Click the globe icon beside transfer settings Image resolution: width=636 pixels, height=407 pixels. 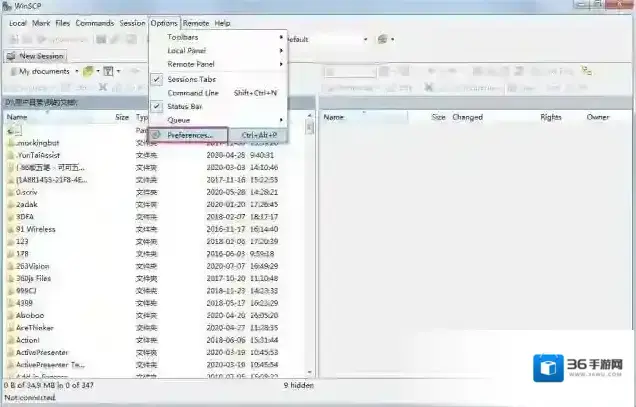coord(382,40)
